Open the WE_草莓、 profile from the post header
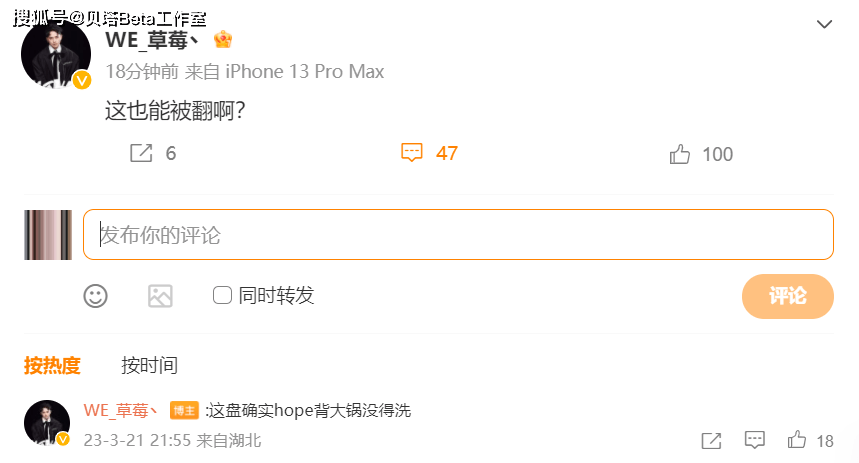The height and width of the screenshot is (463, 859). point(152,40)
